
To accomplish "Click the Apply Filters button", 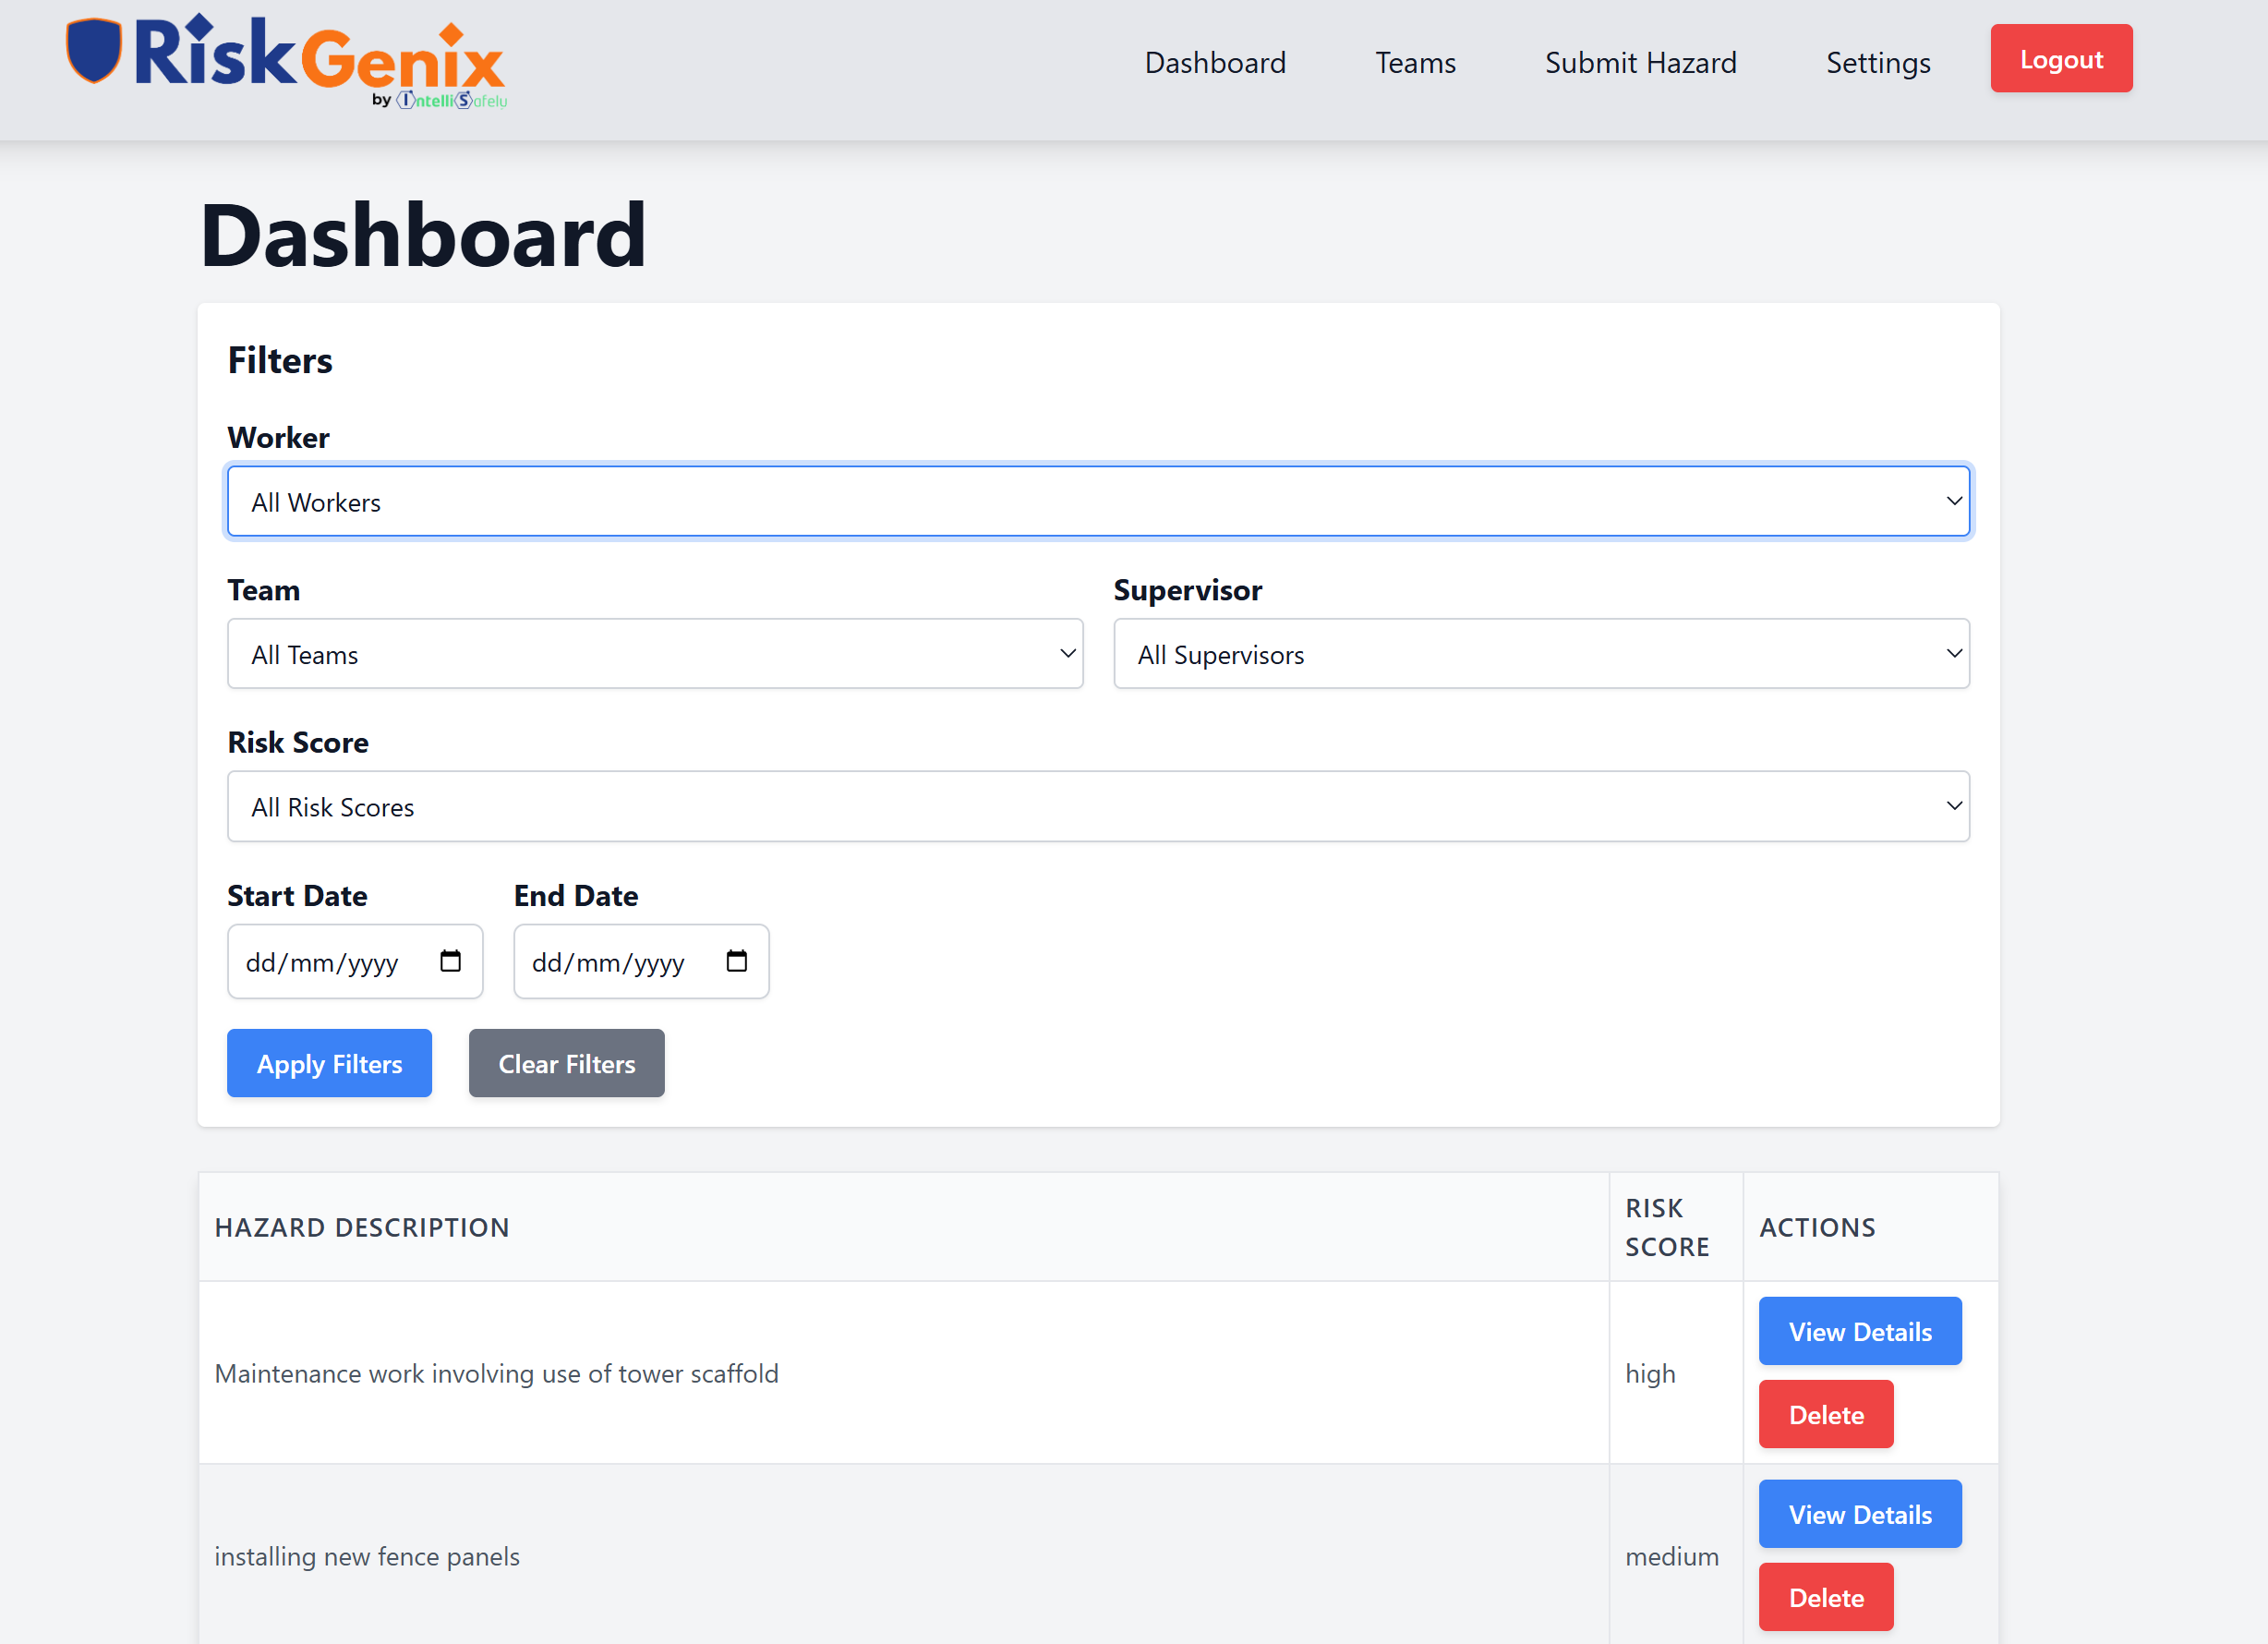I will pyautogui.click(x=329, y=1063).
